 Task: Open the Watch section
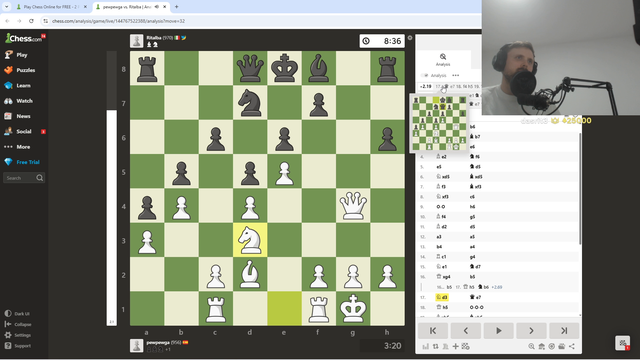click(x=18, y=101)
